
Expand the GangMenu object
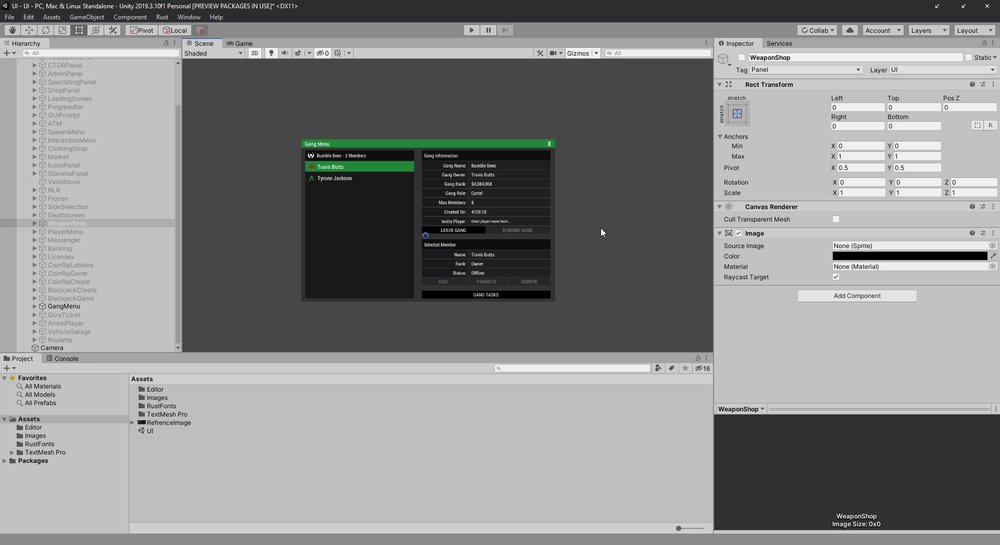pos(34,306)
